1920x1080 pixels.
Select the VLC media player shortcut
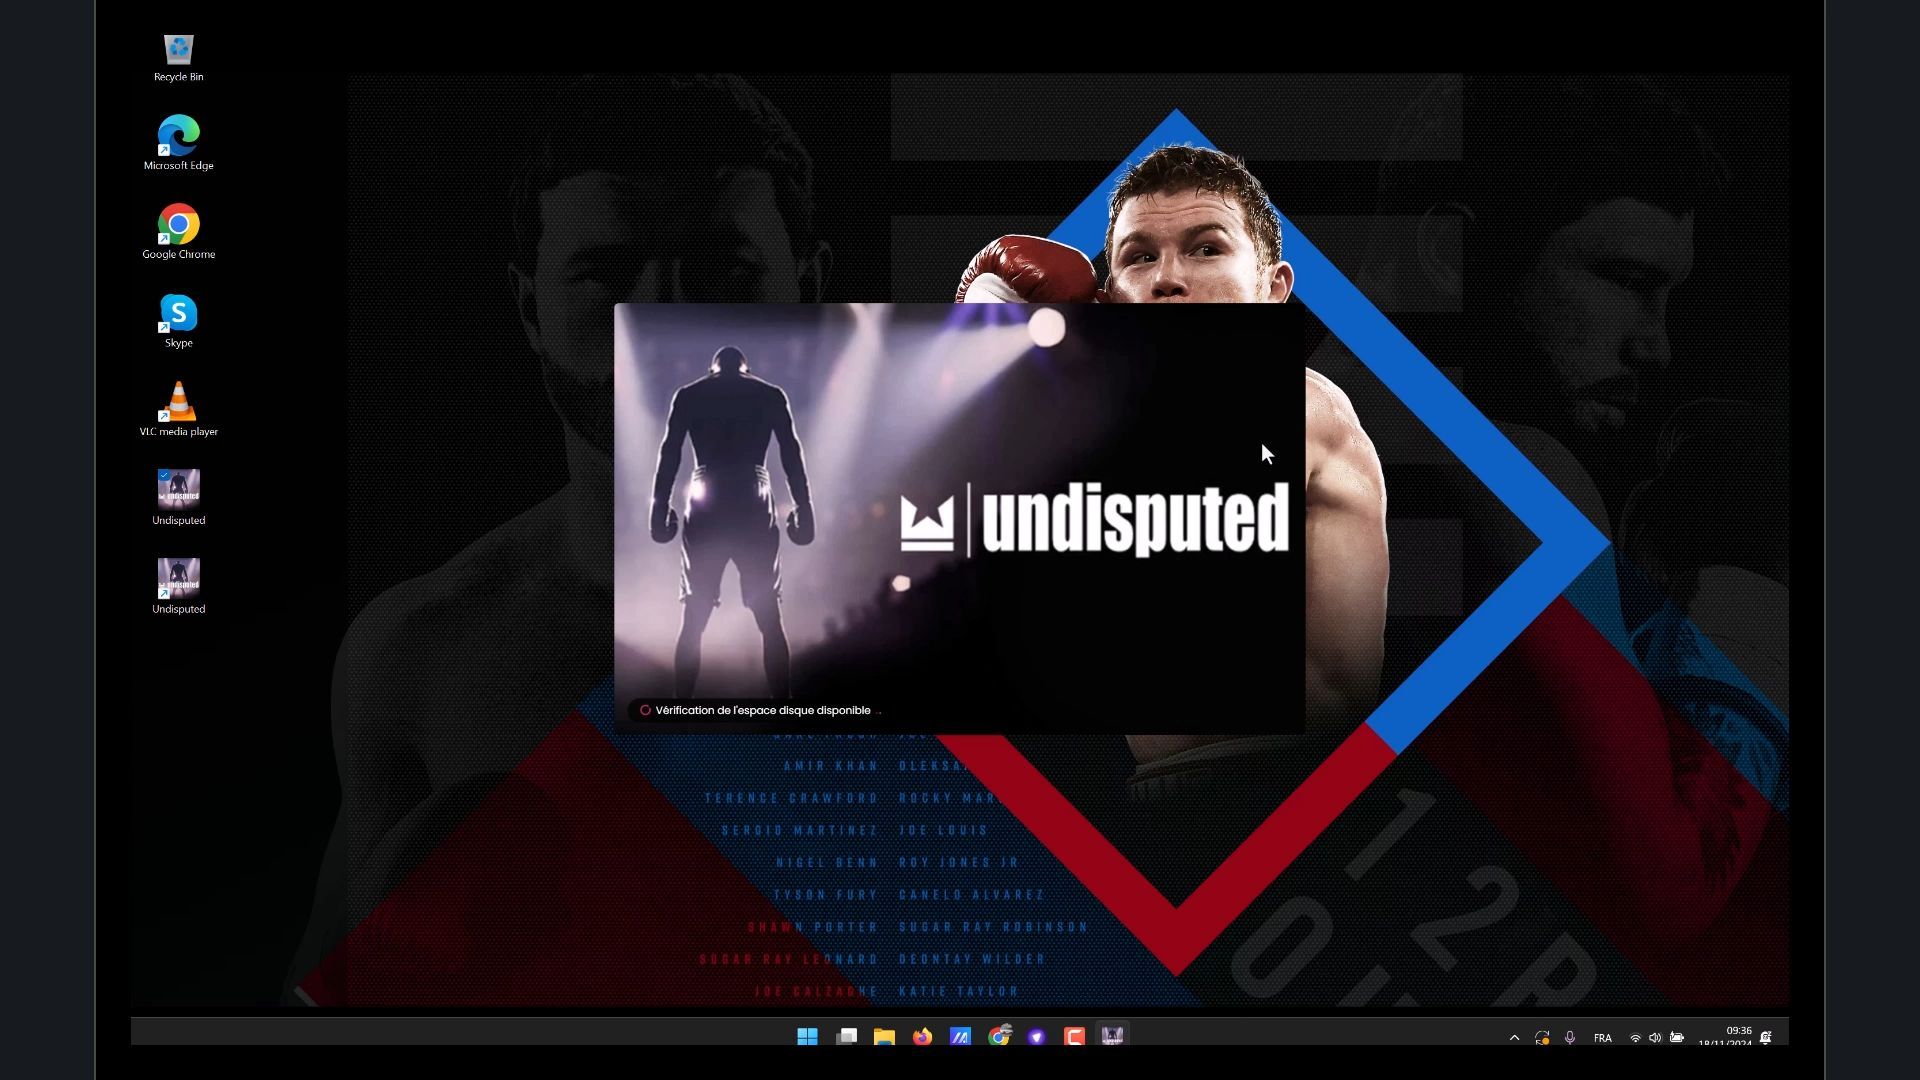click(x=178, y=409)
